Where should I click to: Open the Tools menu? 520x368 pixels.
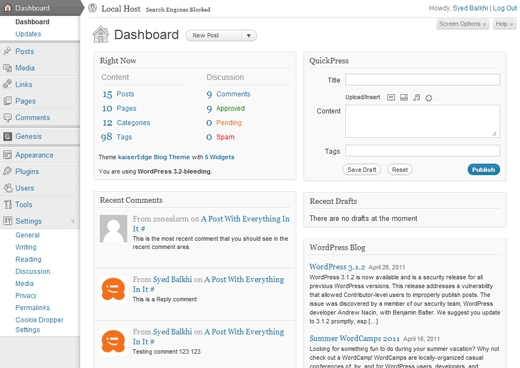click(x=24, y=204)
